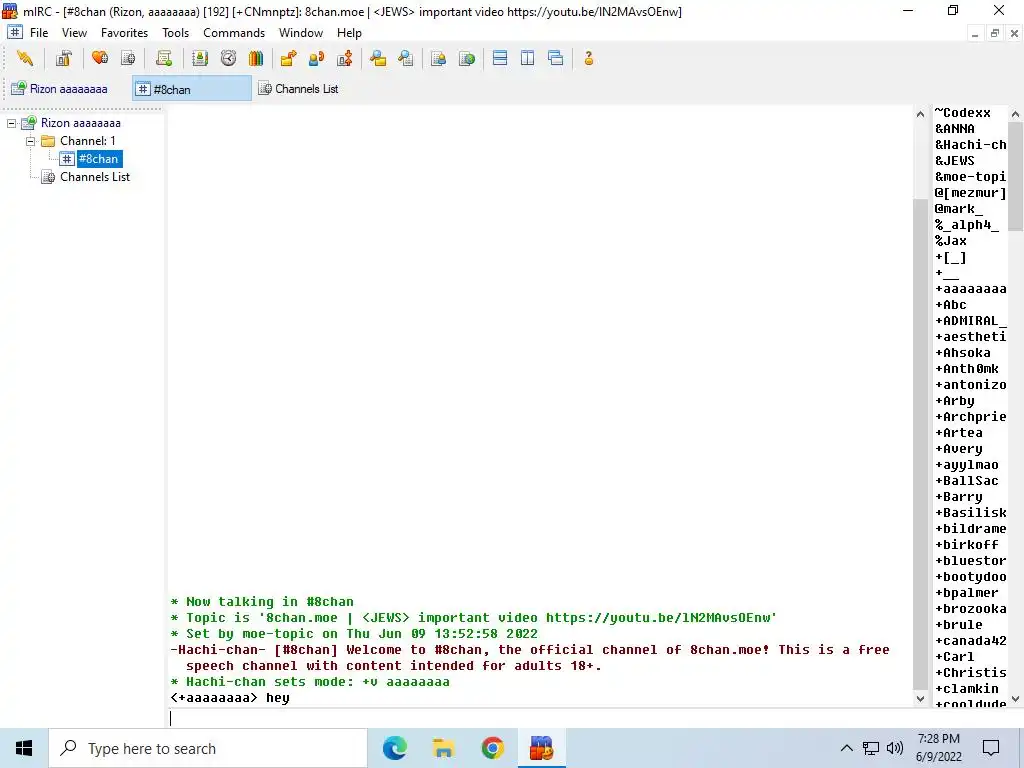
Task: Open the Log Files icon
Action: tap(406, 58)
